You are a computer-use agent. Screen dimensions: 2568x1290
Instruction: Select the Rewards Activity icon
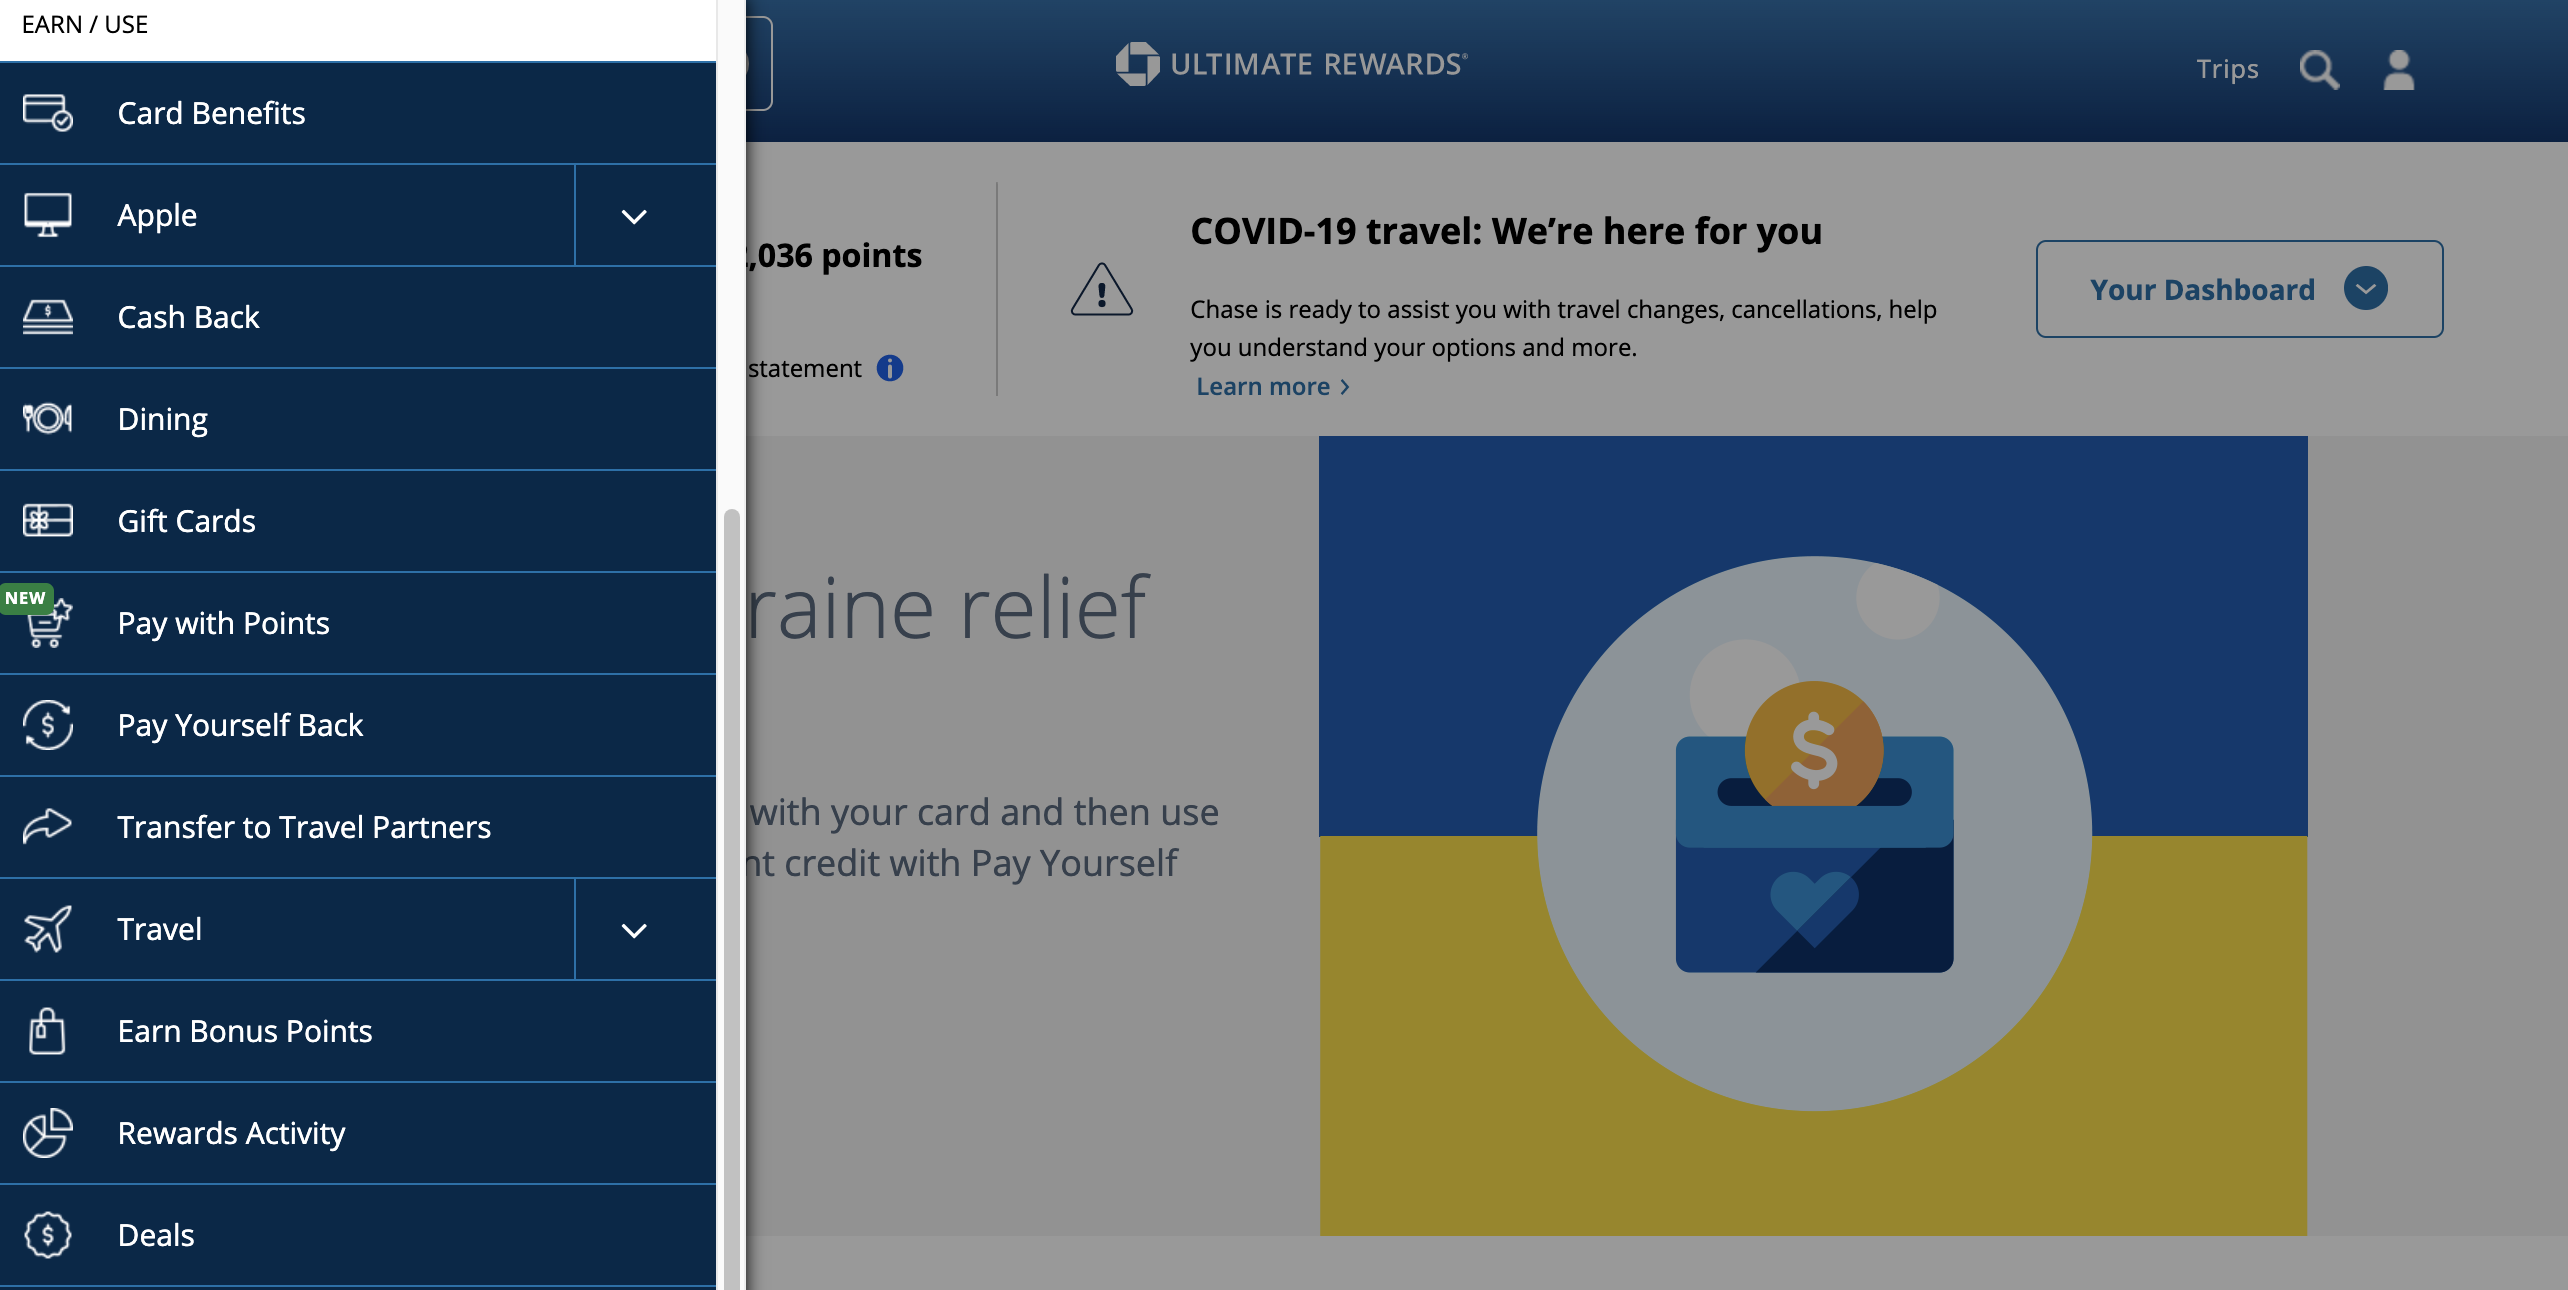click(x=44, y=1130)
